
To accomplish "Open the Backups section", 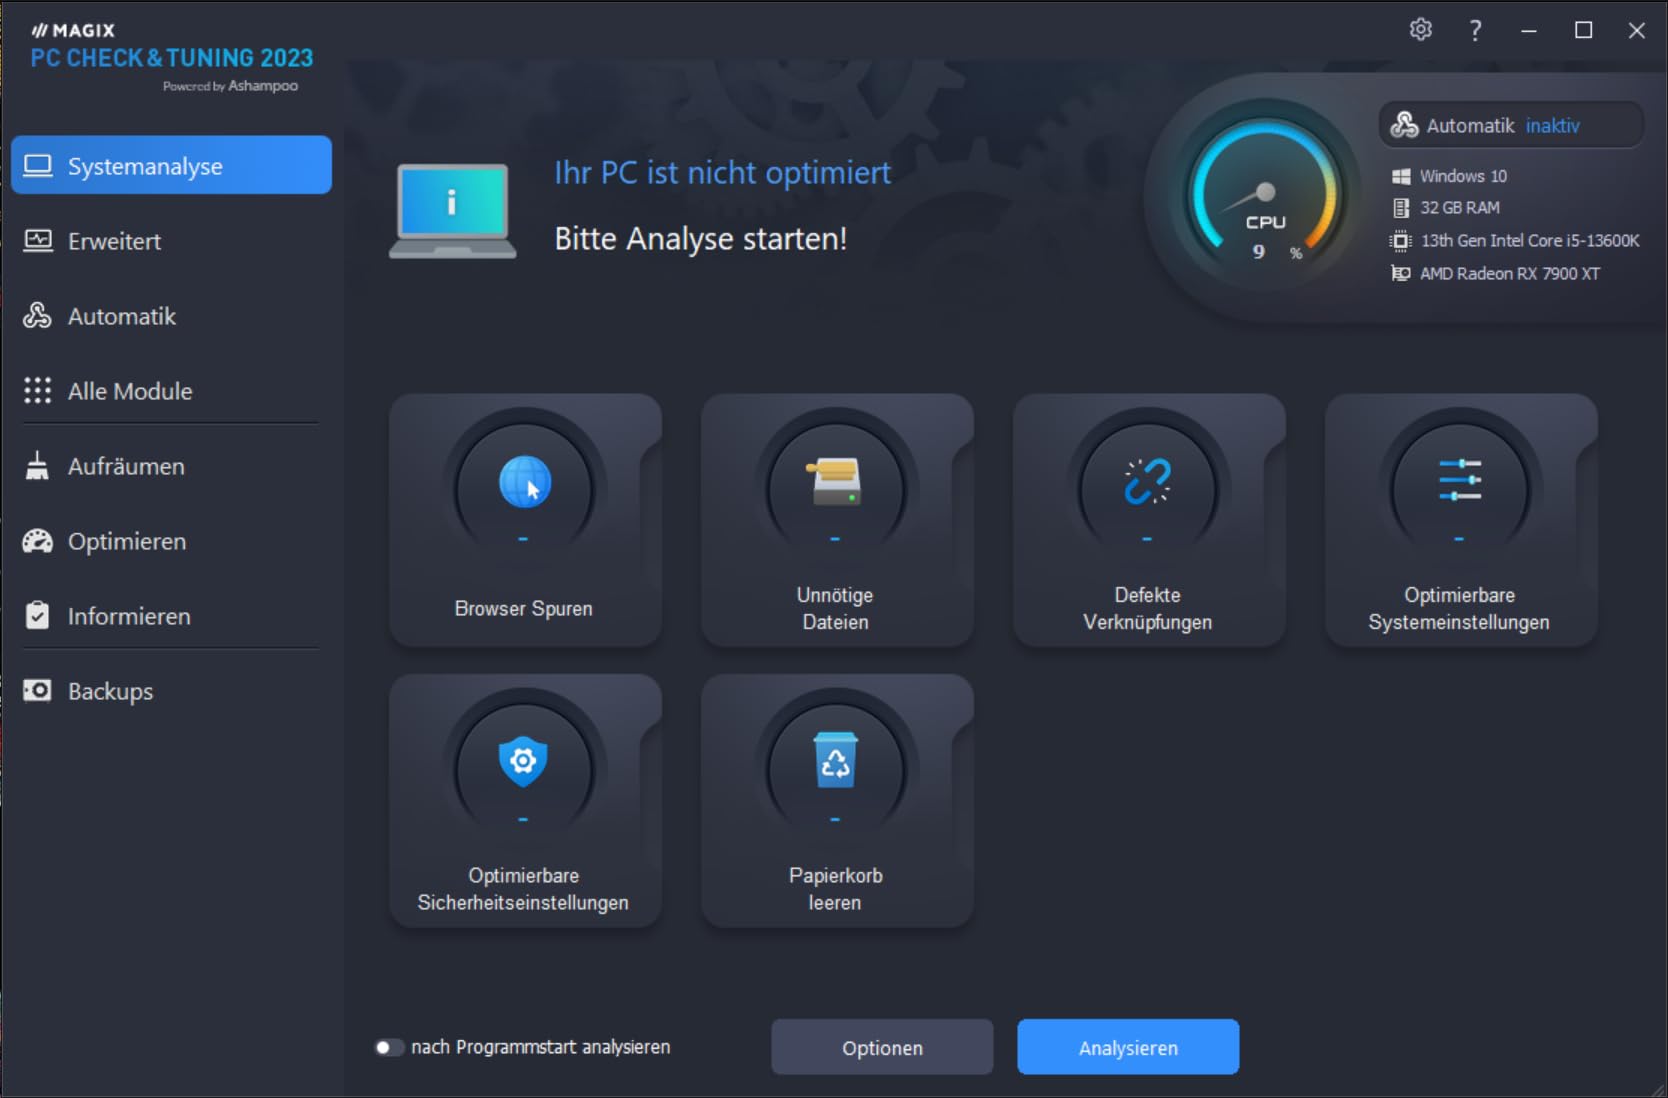I will (171, 691).
